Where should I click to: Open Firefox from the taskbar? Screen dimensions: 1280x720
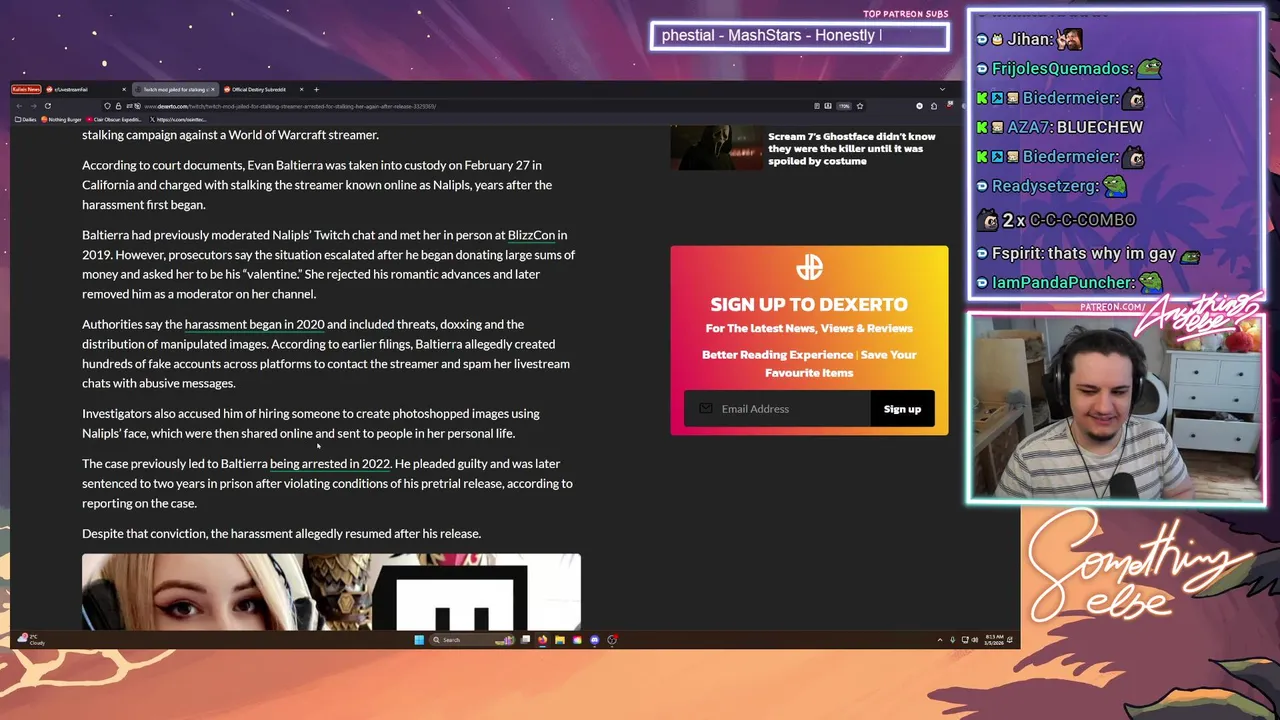pyautogui.click(x=542, y=640)
